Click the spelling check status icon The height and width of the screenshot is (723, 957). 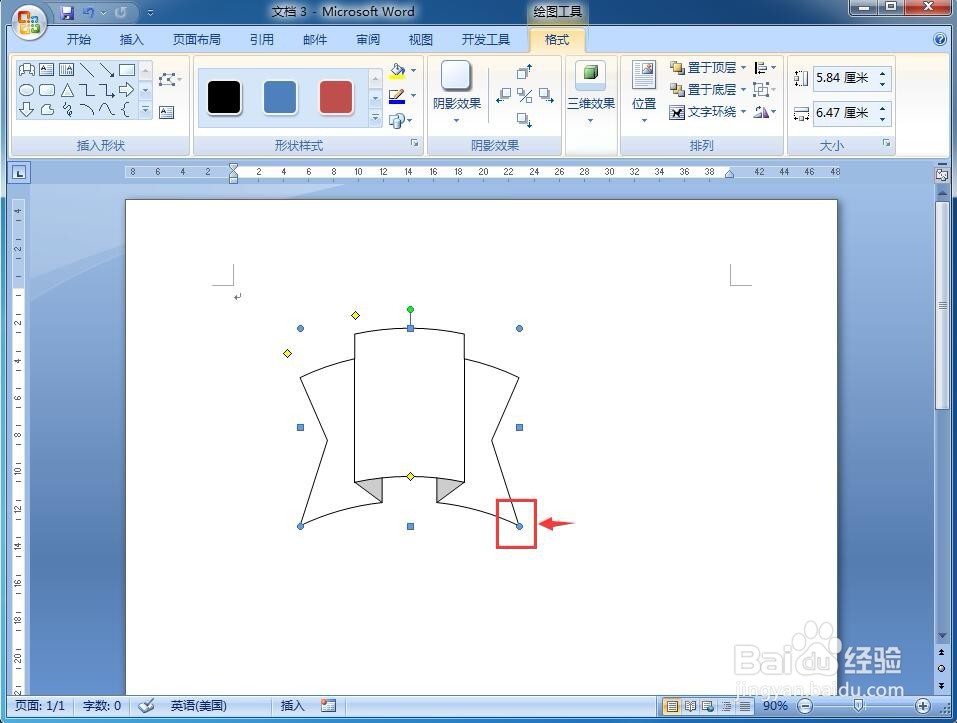146,706
